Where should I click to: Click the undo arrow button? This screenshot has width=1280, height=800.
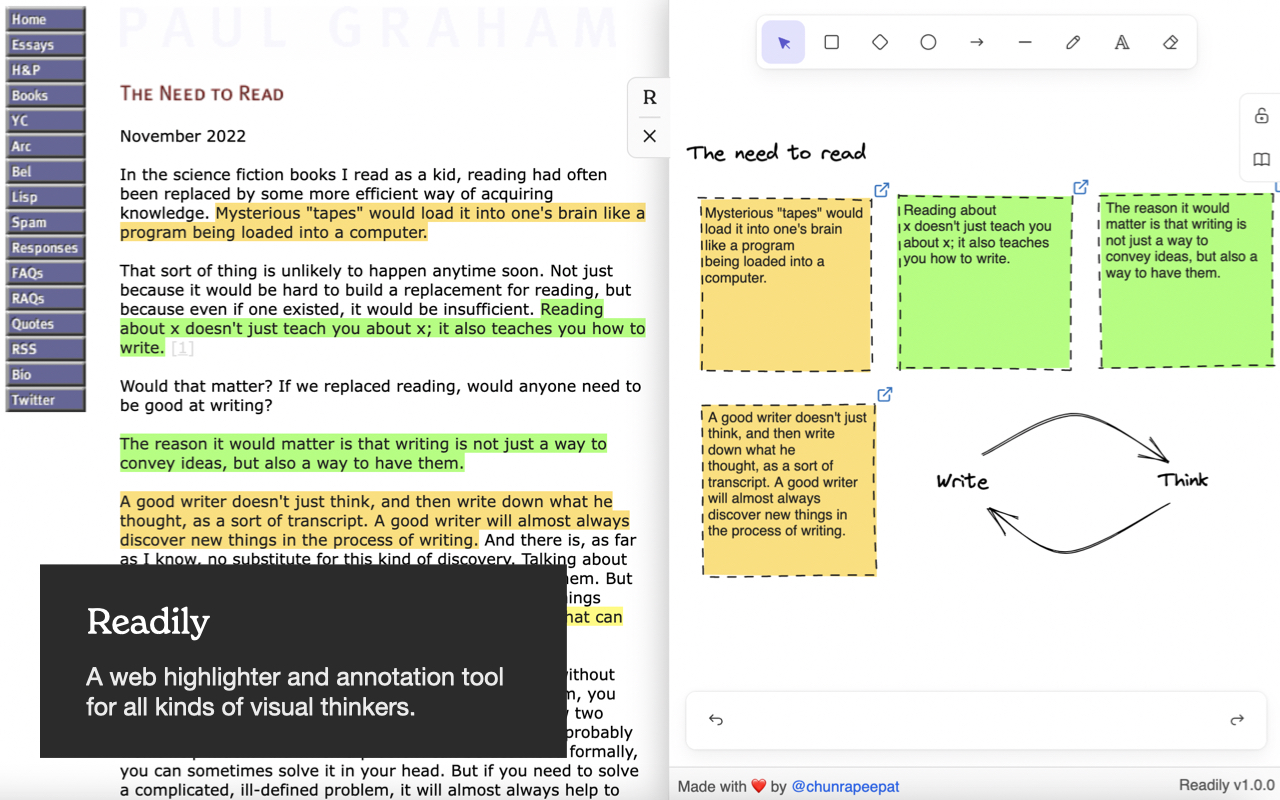(716, 720)
